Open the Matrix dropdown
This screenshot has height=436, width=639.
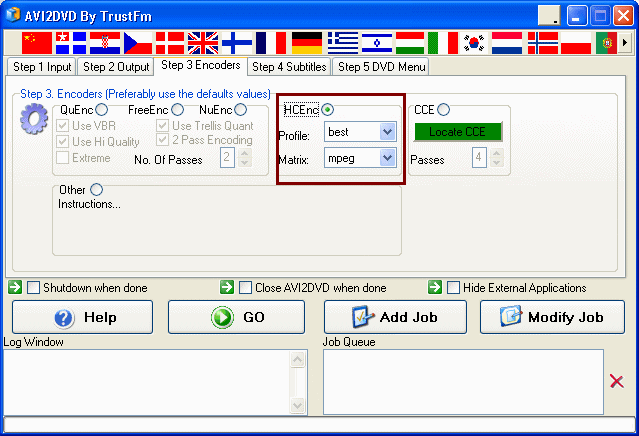(387, 158)
